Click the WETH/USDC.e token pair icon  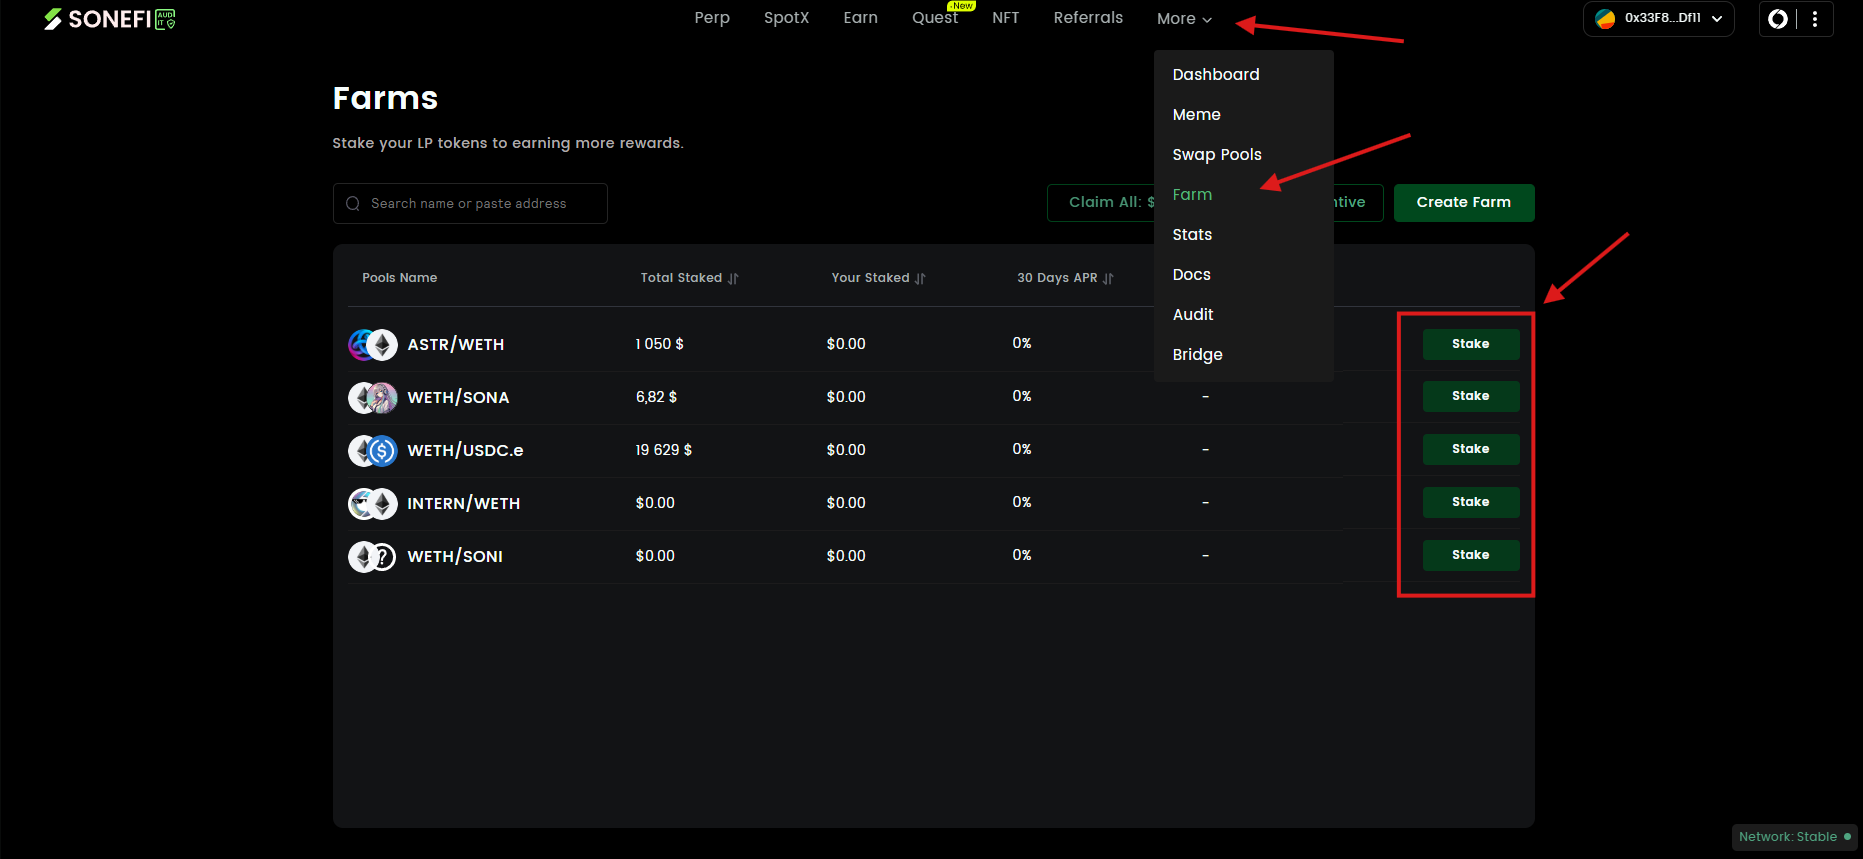click(x=372, y=451)
